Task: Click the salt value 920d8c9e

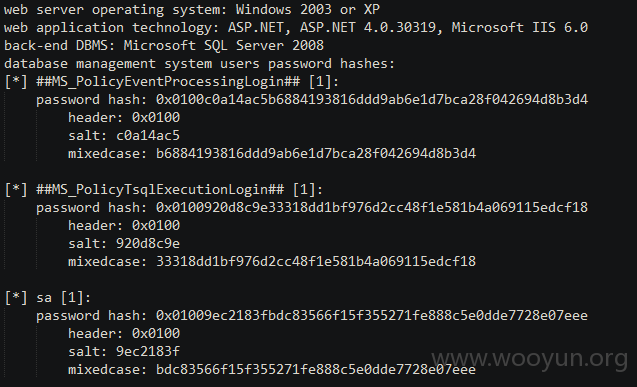Action: point(148,243)
